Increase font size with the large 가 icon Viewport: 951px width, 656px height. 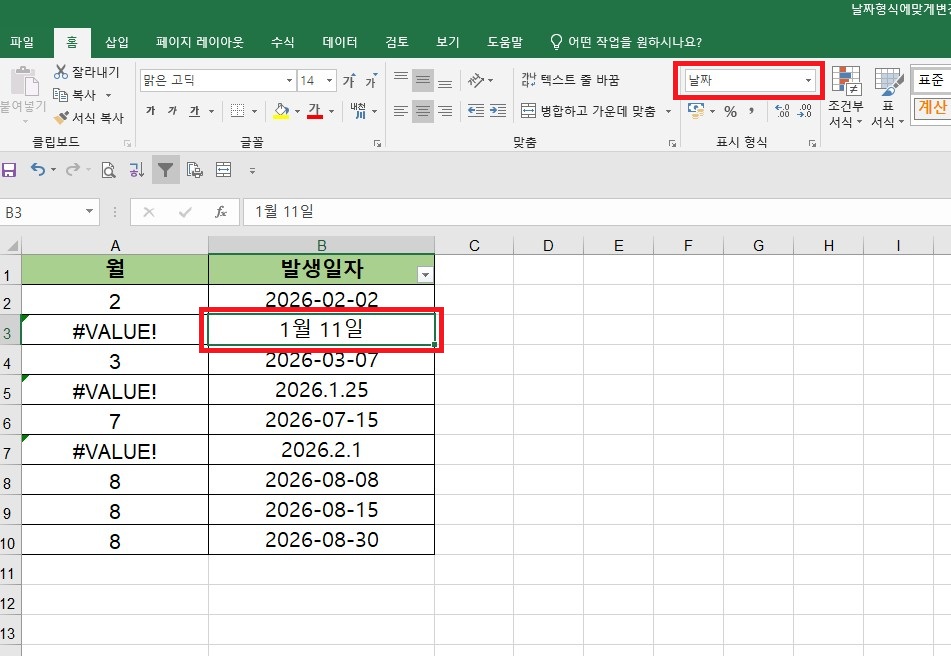click(x=349, y=80)
